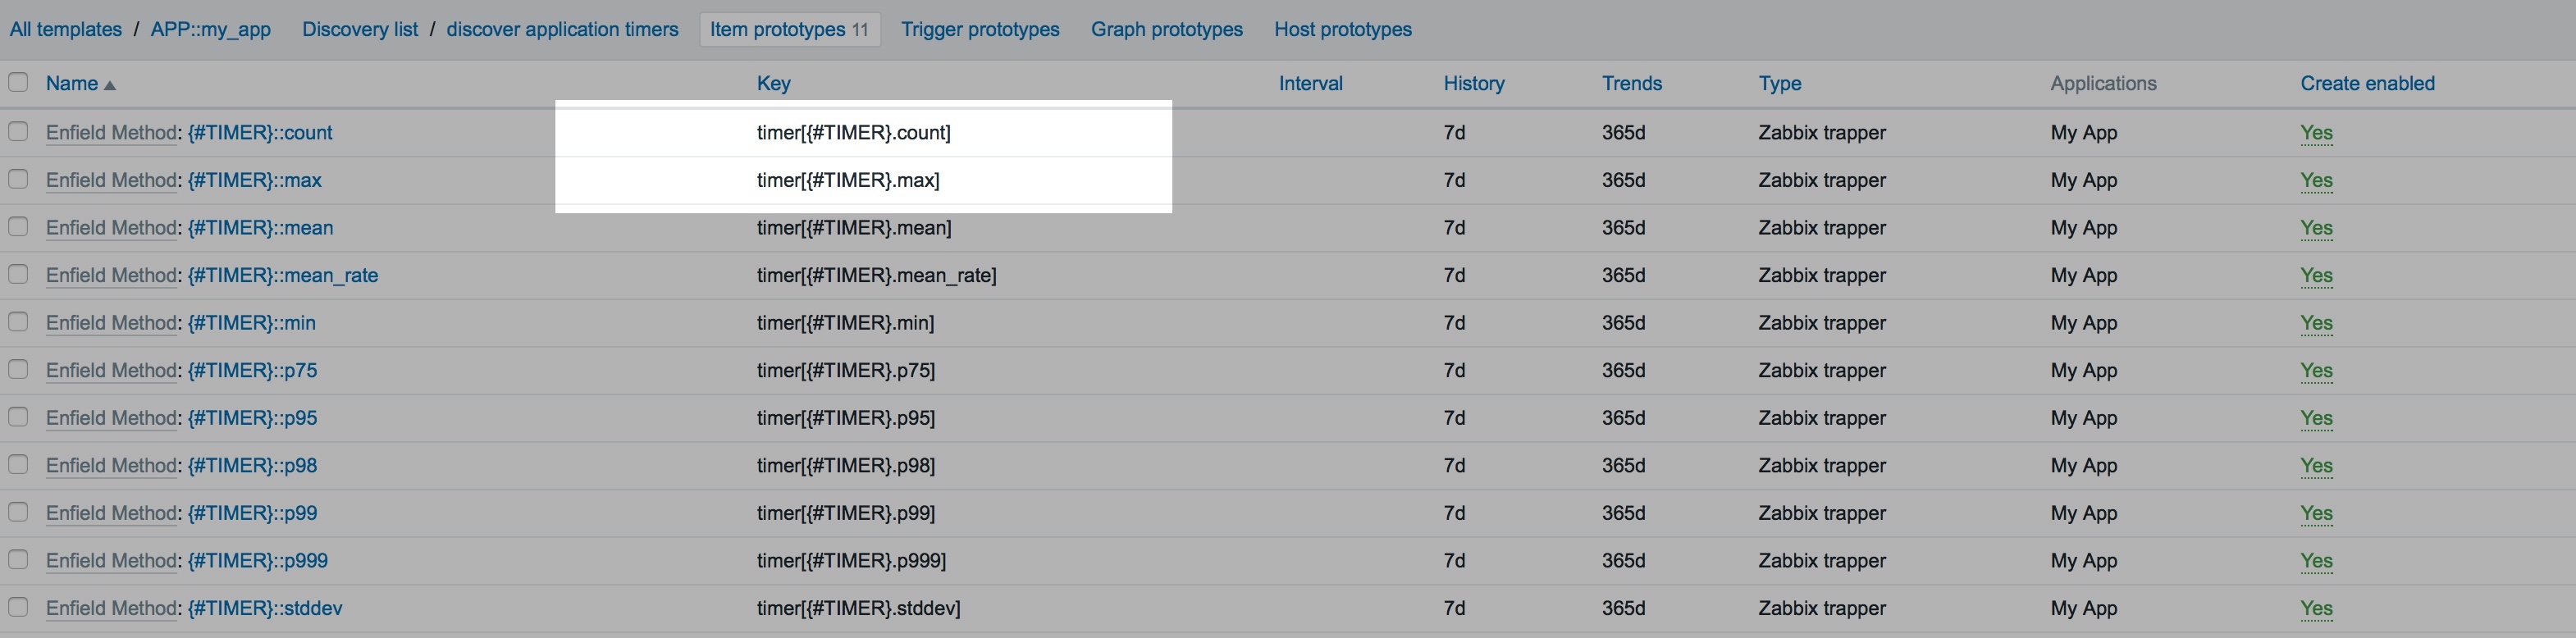
Task: Check the box for {#TIMER}::mean row
Action: pos(18,226)
